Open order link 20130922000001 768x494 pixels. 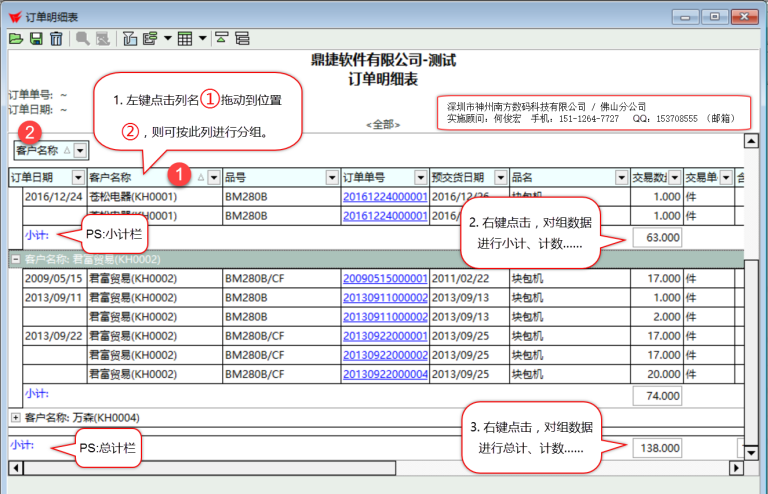click(x=385, y=336)
